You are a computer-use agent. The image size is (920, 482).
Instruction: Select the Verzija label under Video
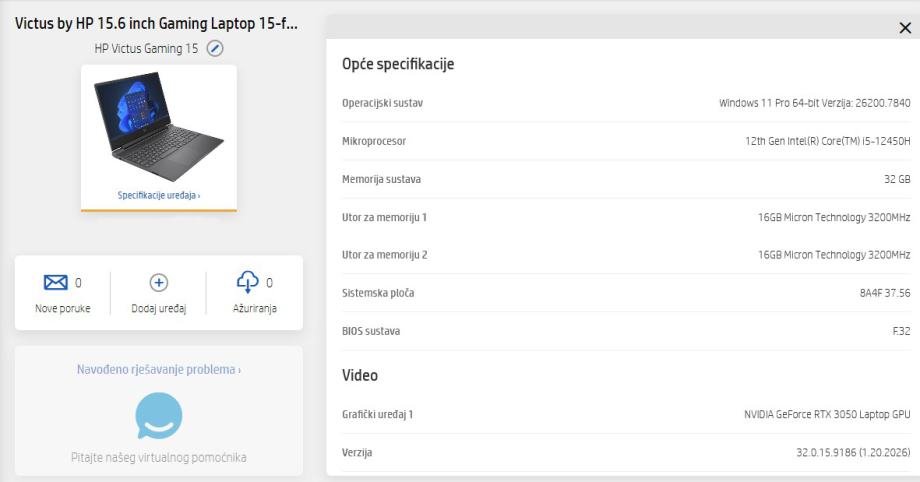pyautogui.click(x=357, y=453)
